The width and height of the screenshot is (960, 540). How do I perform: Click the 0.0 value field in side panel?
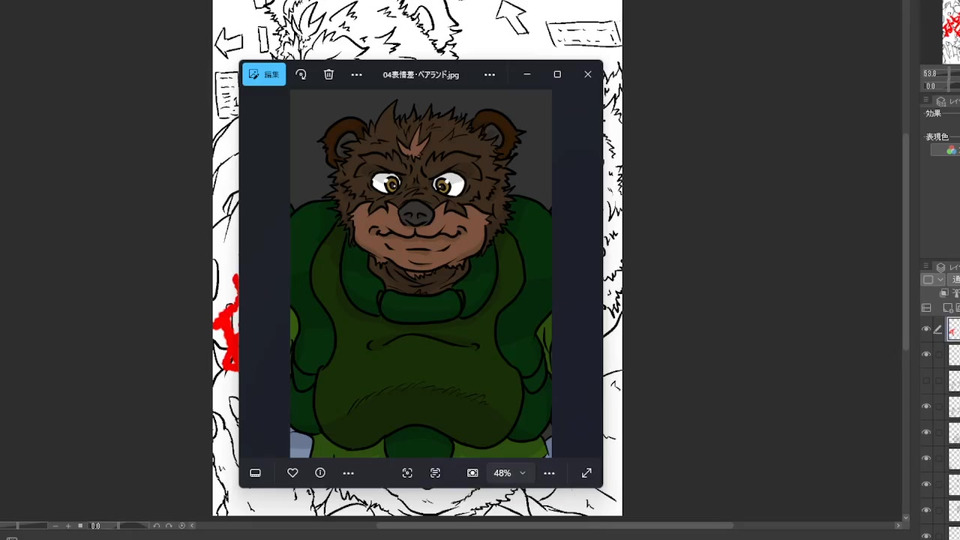[930, 86]
